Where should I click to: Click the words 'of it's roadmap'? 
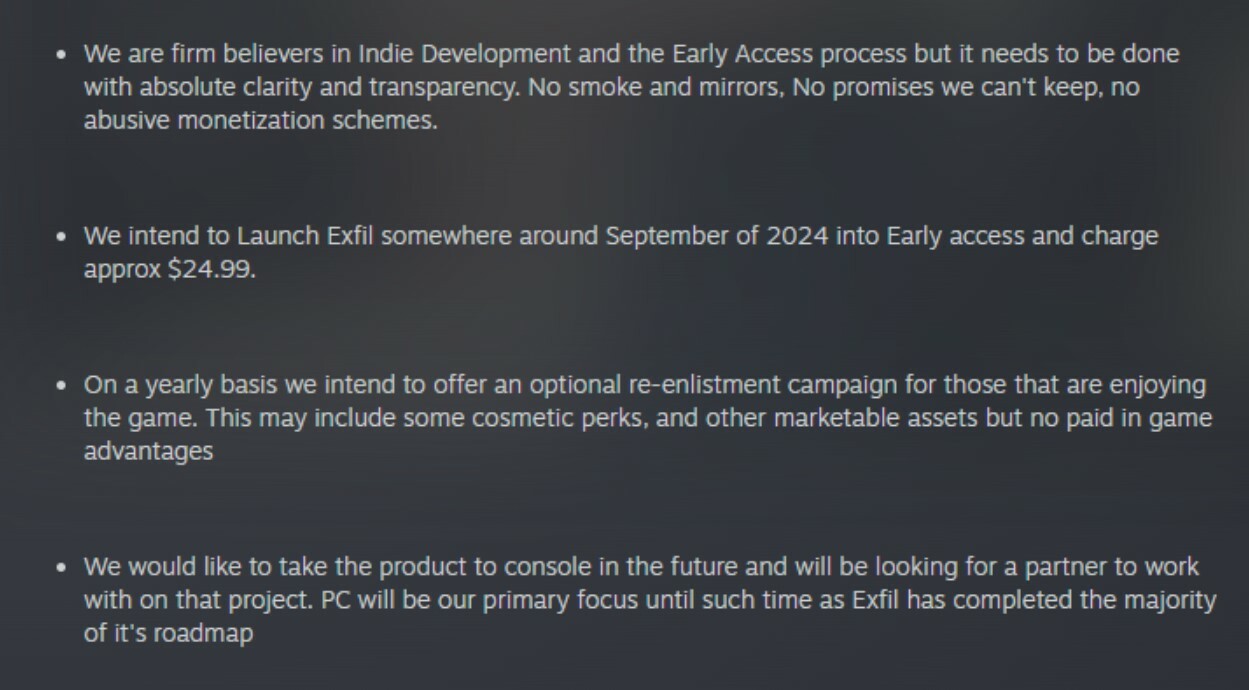tap(168, 634)
